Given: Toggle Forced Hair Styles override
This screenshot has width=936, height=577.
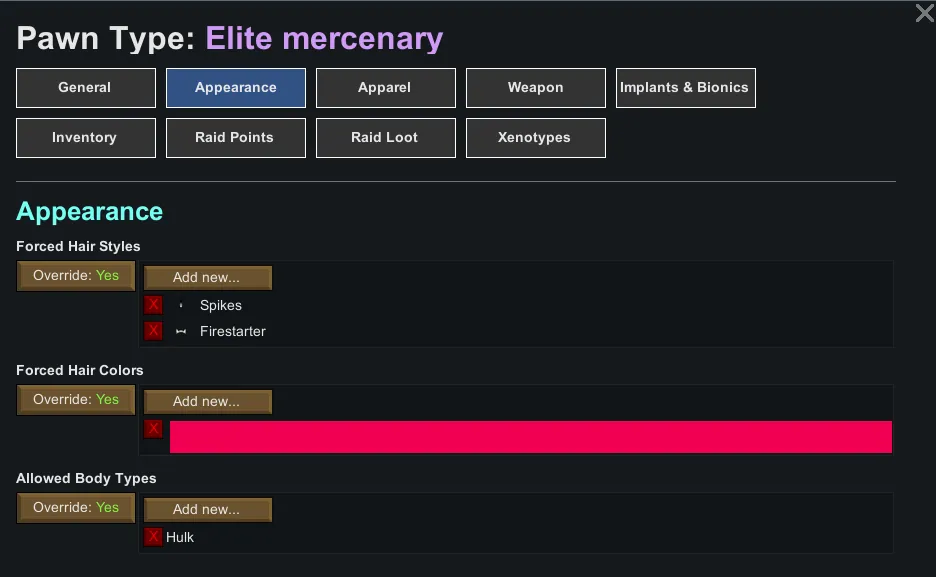Looking at the screenshot, I should tap(76, 276).
